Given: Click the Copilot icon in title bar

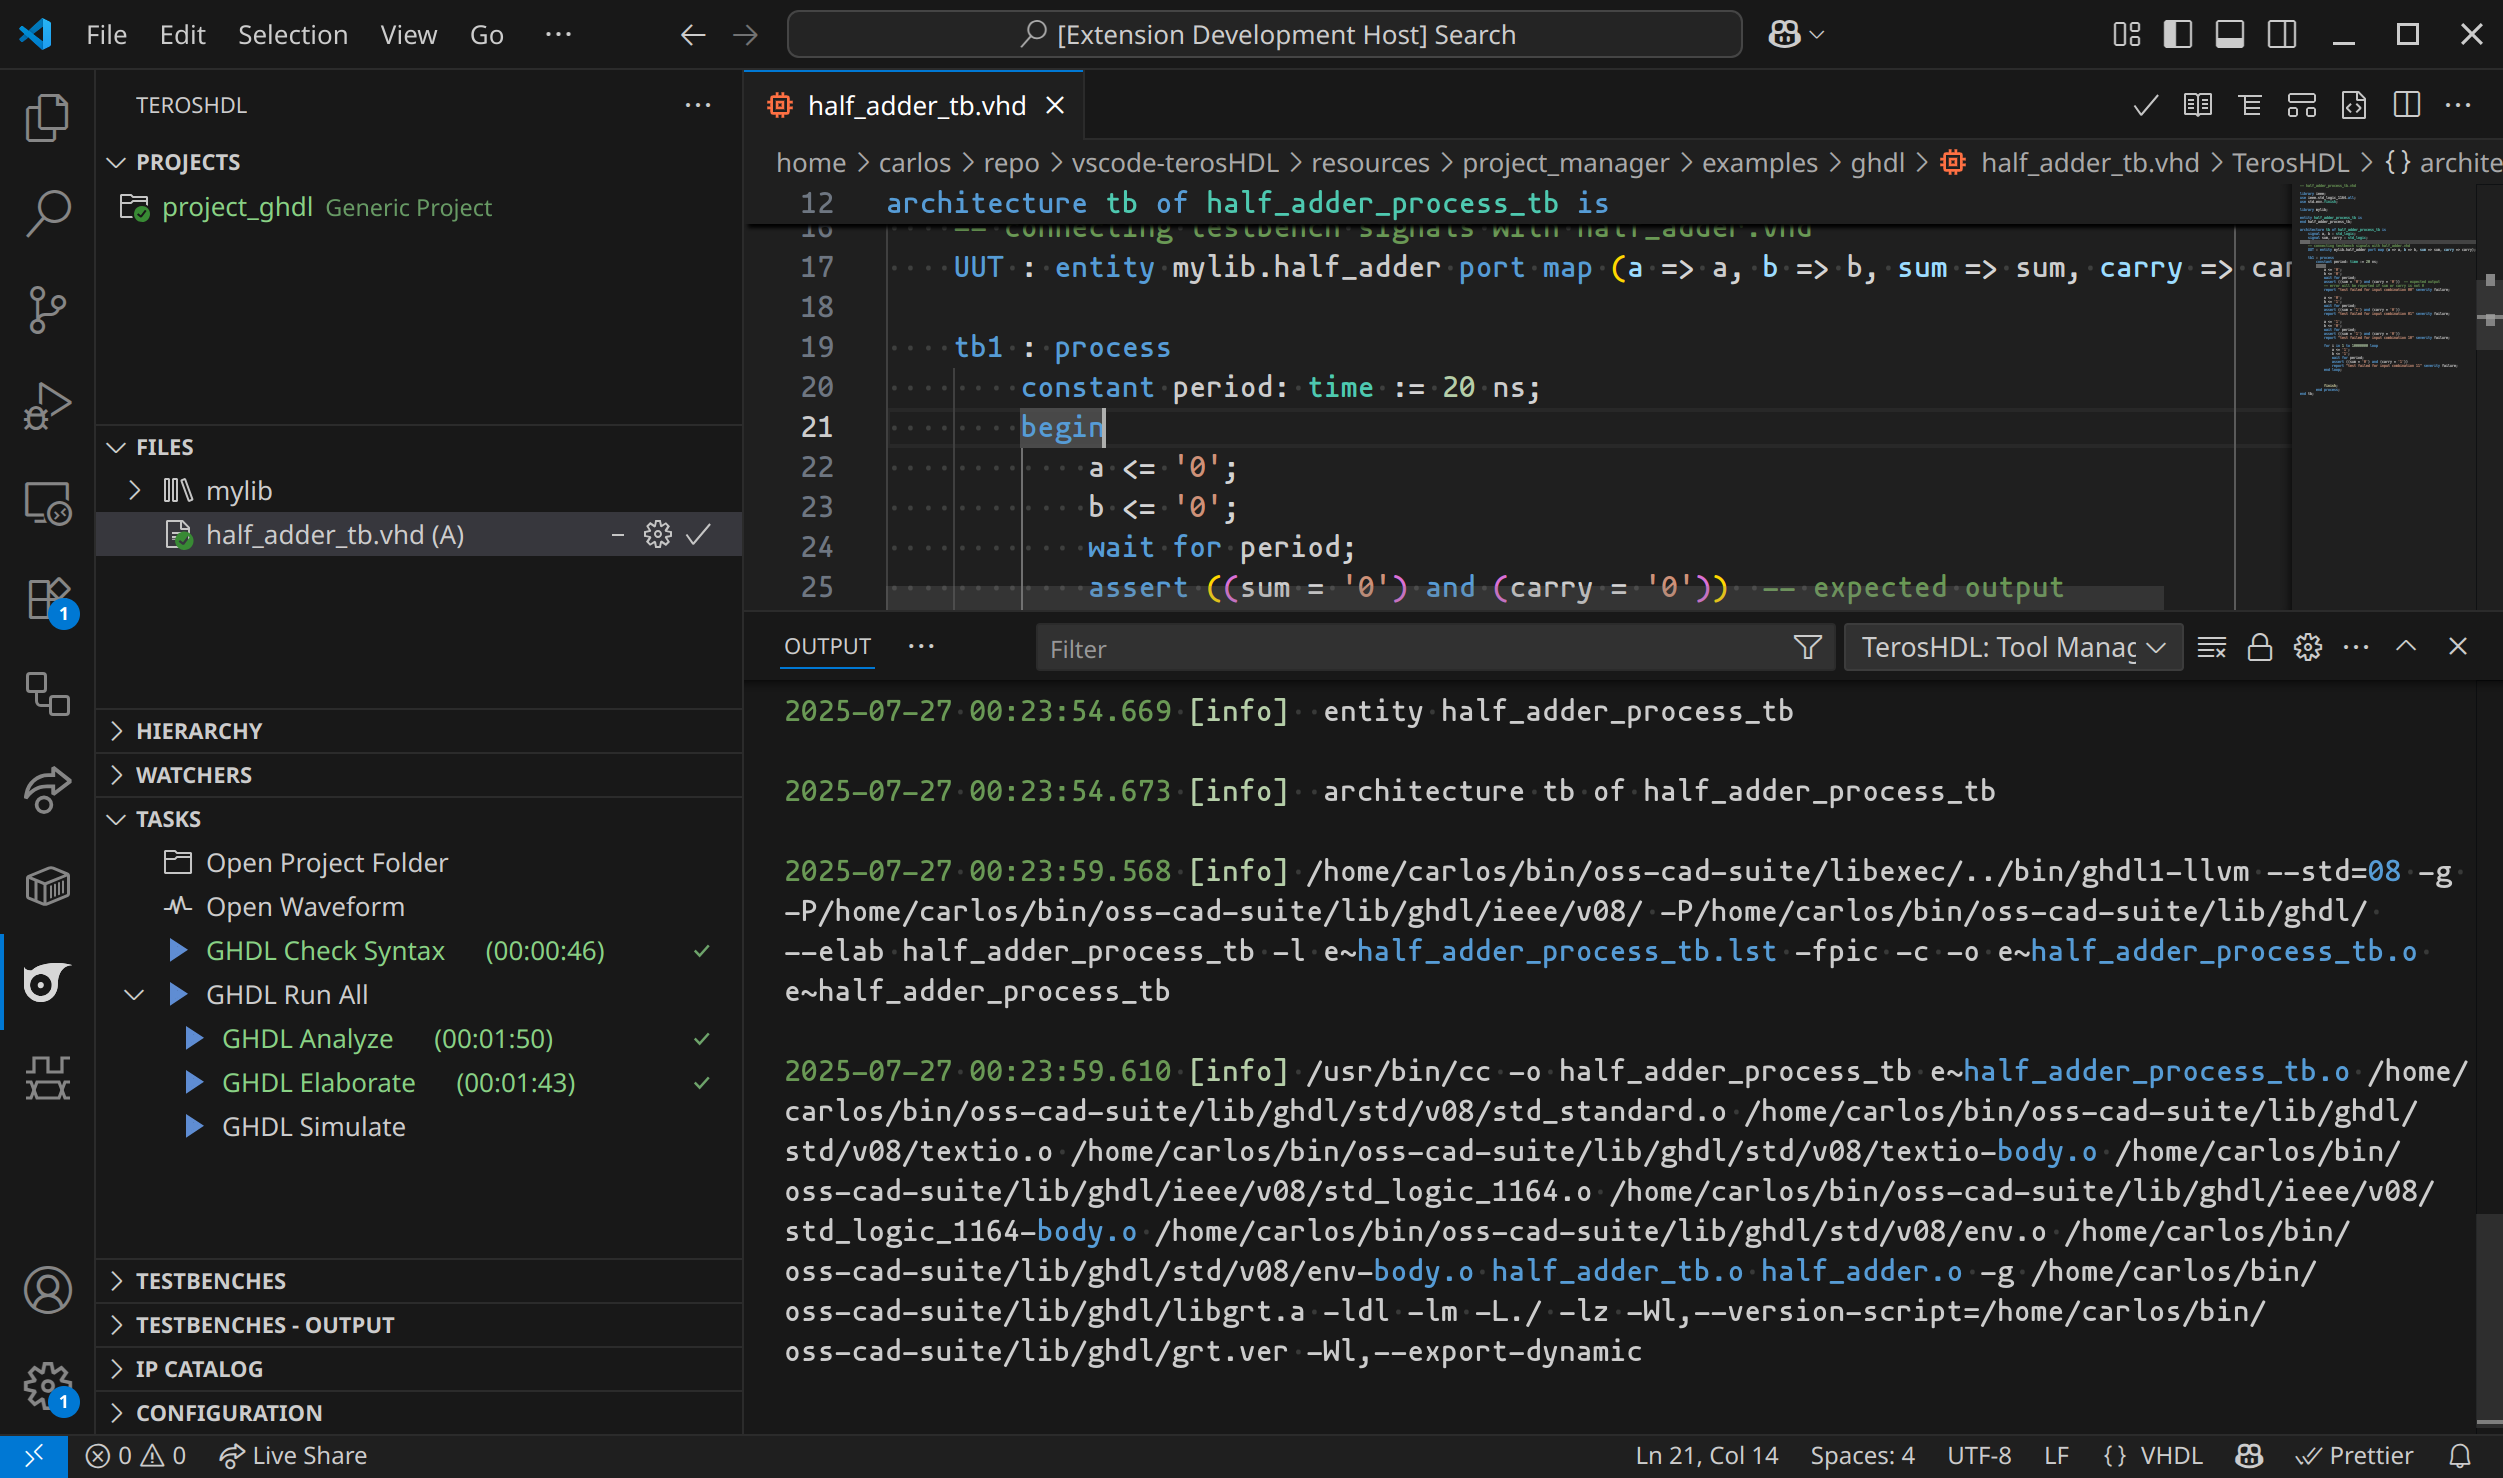Looking at the screenshot, I should 1785,35.
